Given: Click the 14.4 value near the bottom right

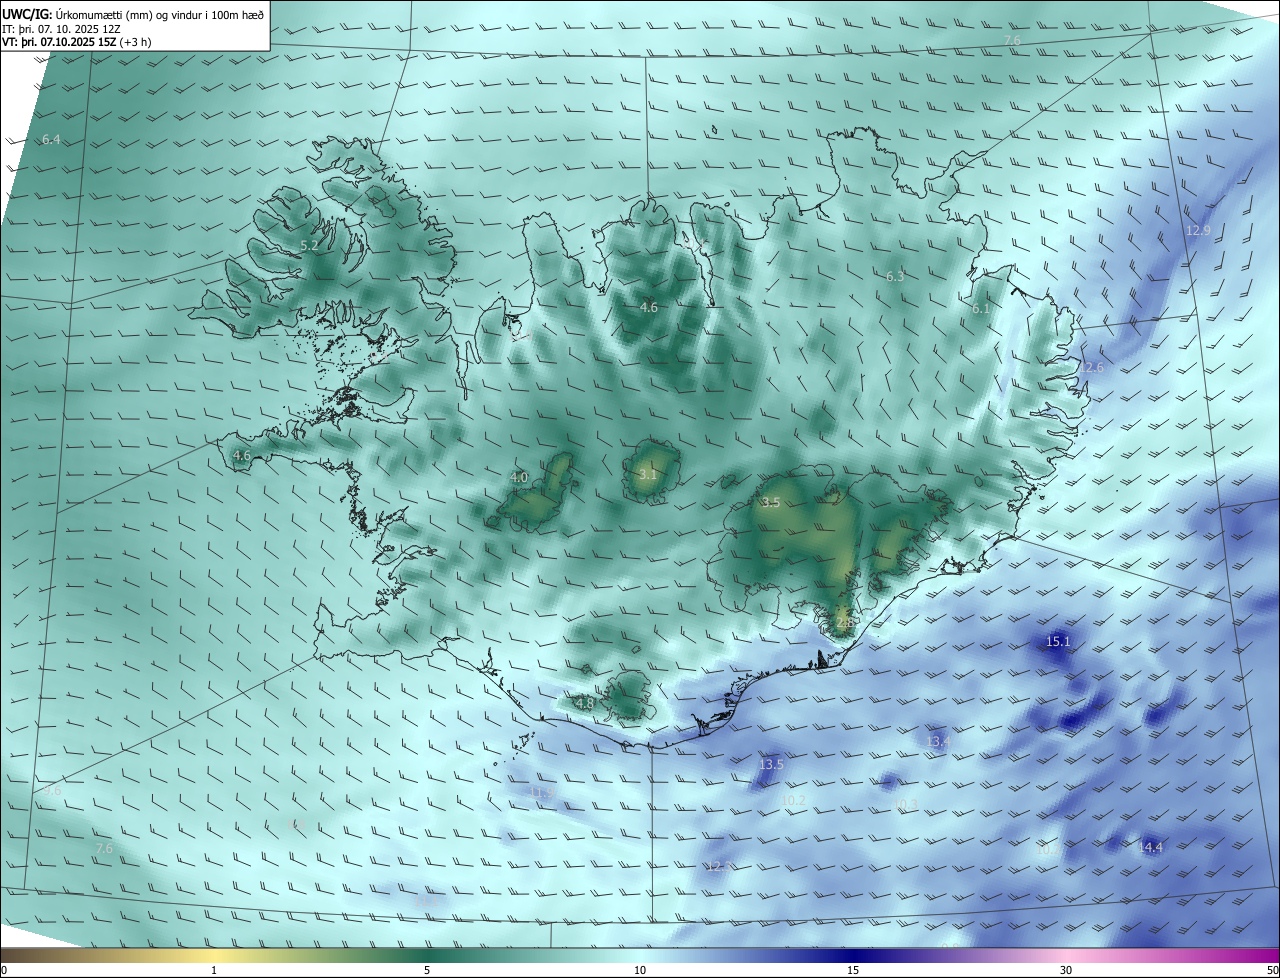Looking at the screenshot, I should point(1151,847).
